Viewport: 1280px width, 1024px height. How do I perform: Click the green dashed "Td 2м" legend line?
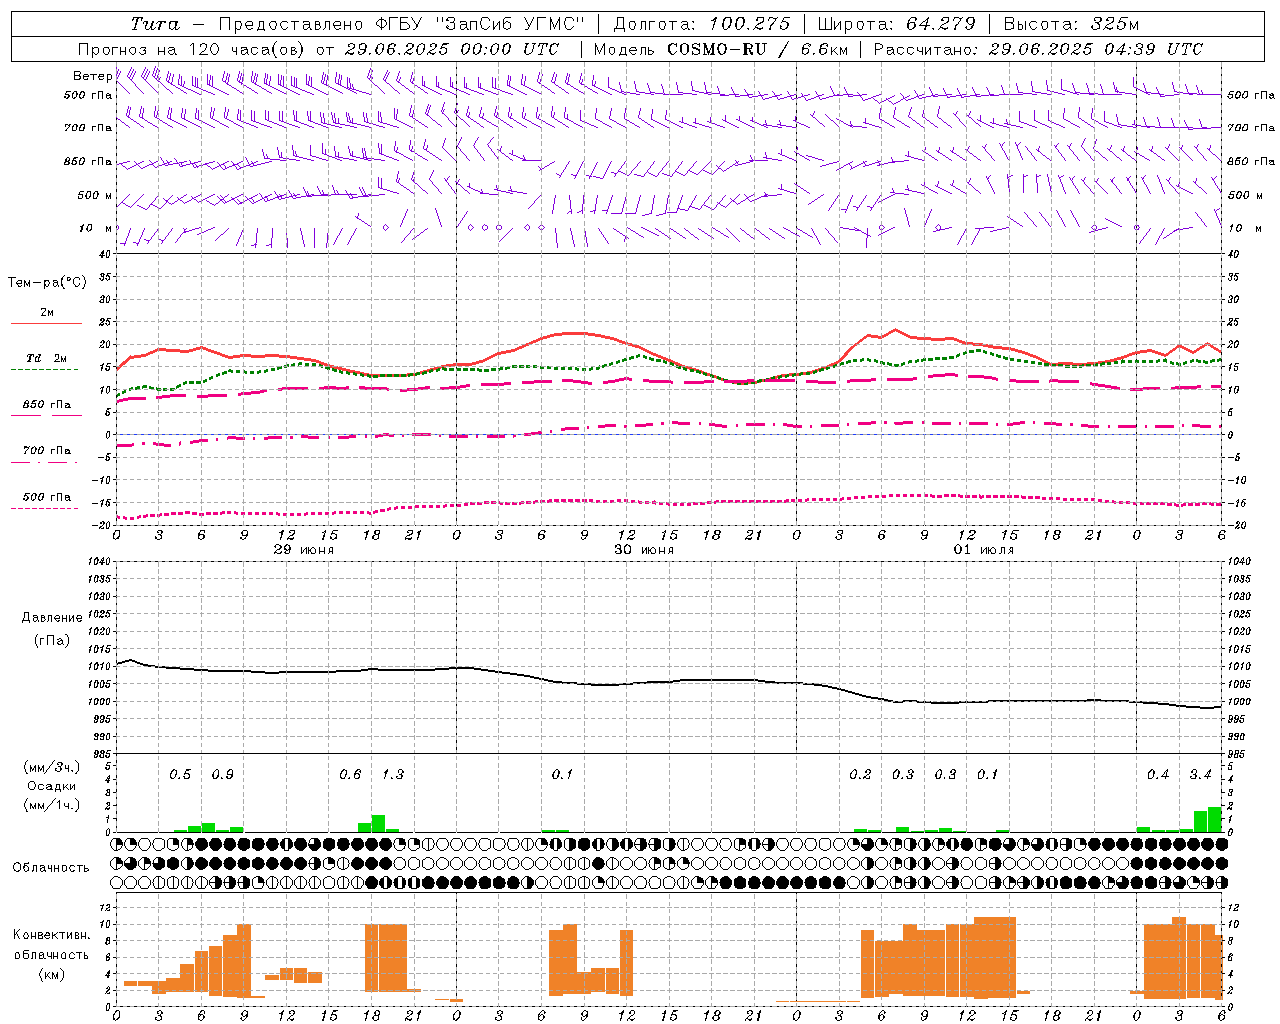pyautogui.click(x=46, y=369)
